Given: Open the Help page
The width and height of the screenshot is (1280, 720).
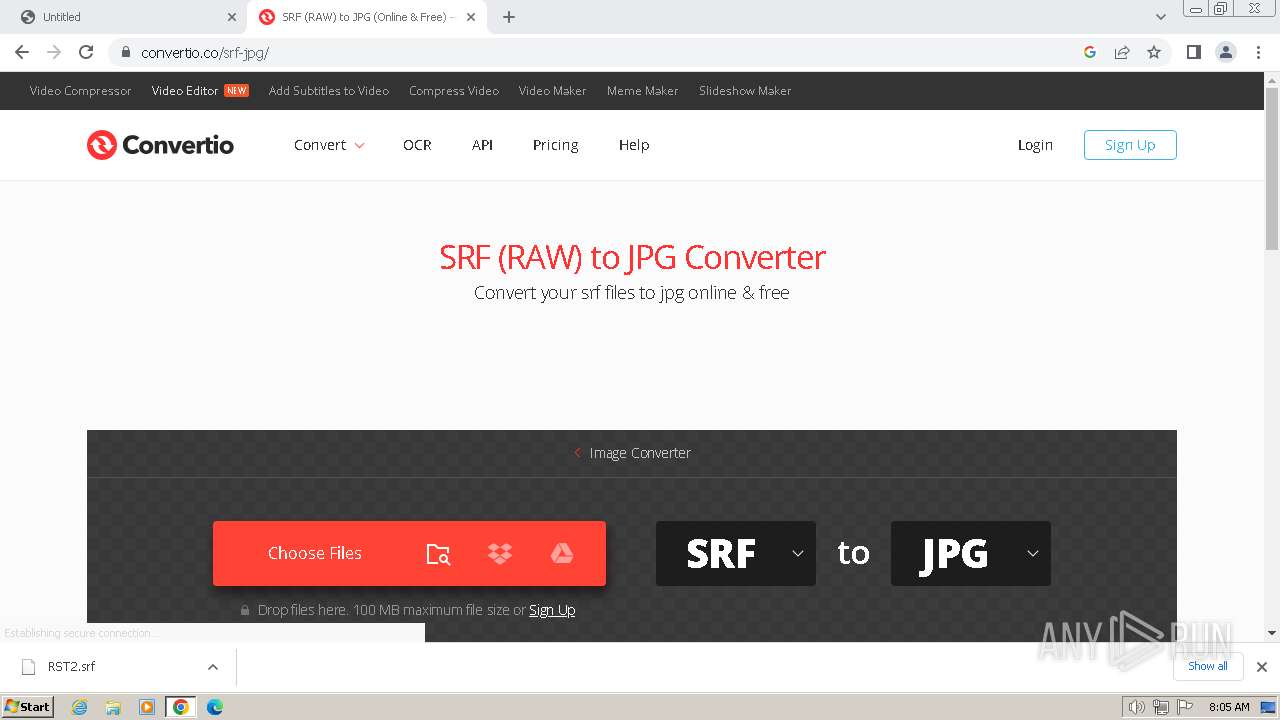Looking at the screenshot, I should pos(634,145).
